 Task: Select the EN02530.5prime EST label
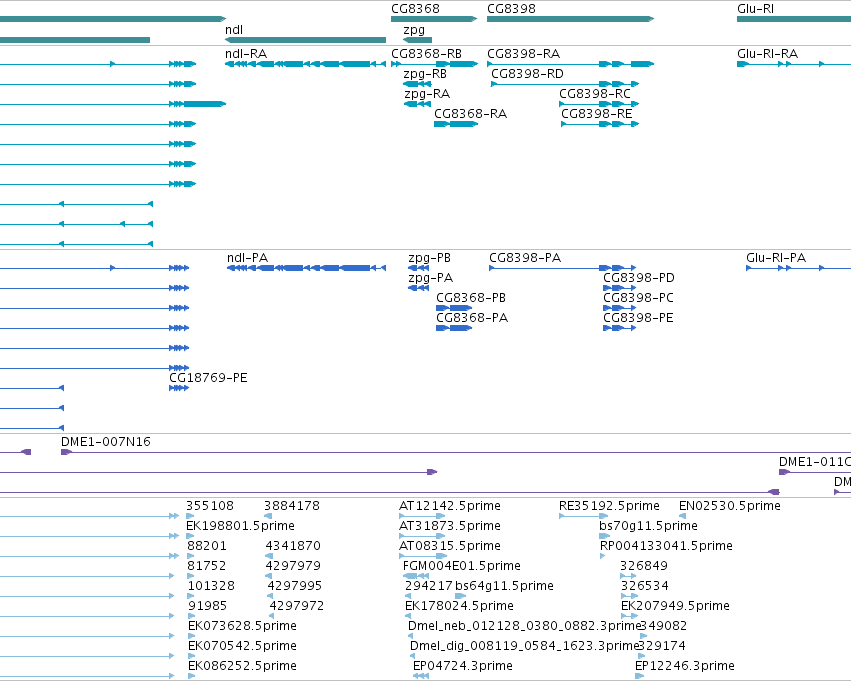click(730, 506)
